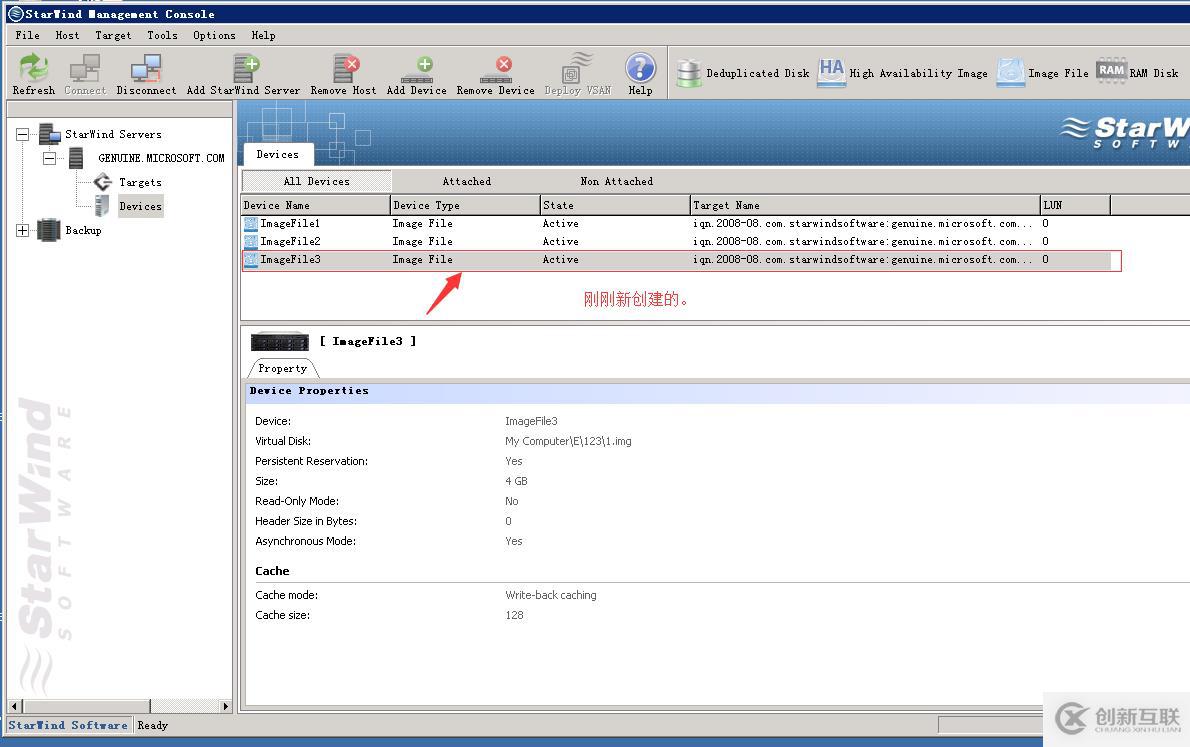Click the Help toolbar icon
Viewport: 1190px width, 747px height.
(x=641, y=68)
